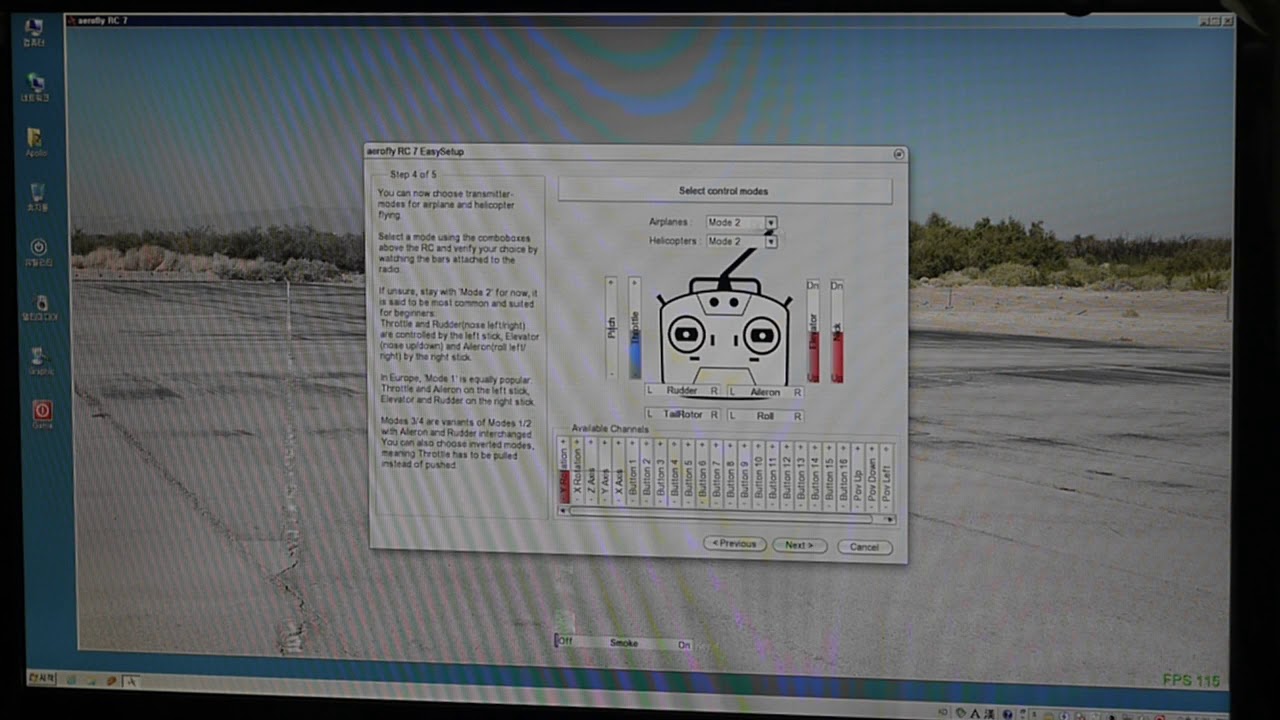Select the Button 11 channel
This screenshot has width=1280, height=720.
pyautogui.click(x=773, y=475)
